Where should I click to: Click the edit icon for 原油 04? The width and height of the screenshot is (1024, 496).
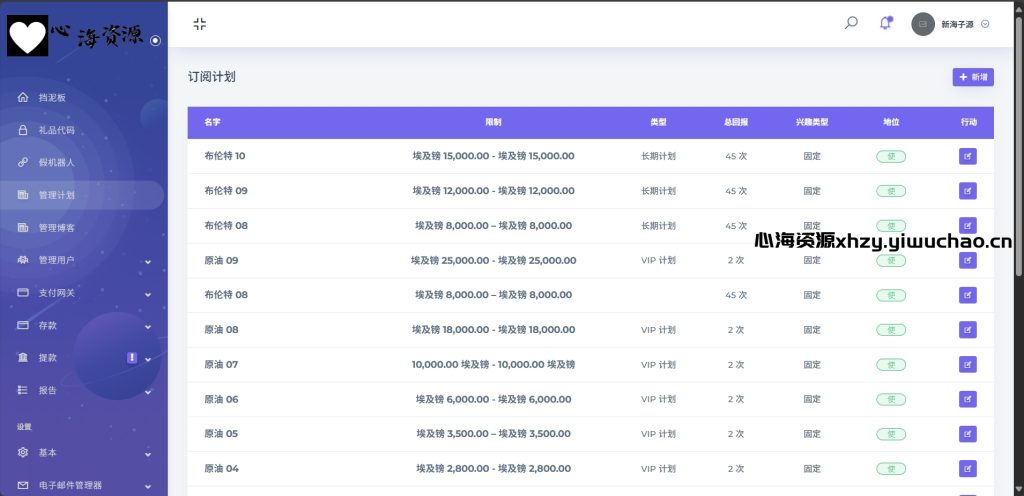(967, 468)
